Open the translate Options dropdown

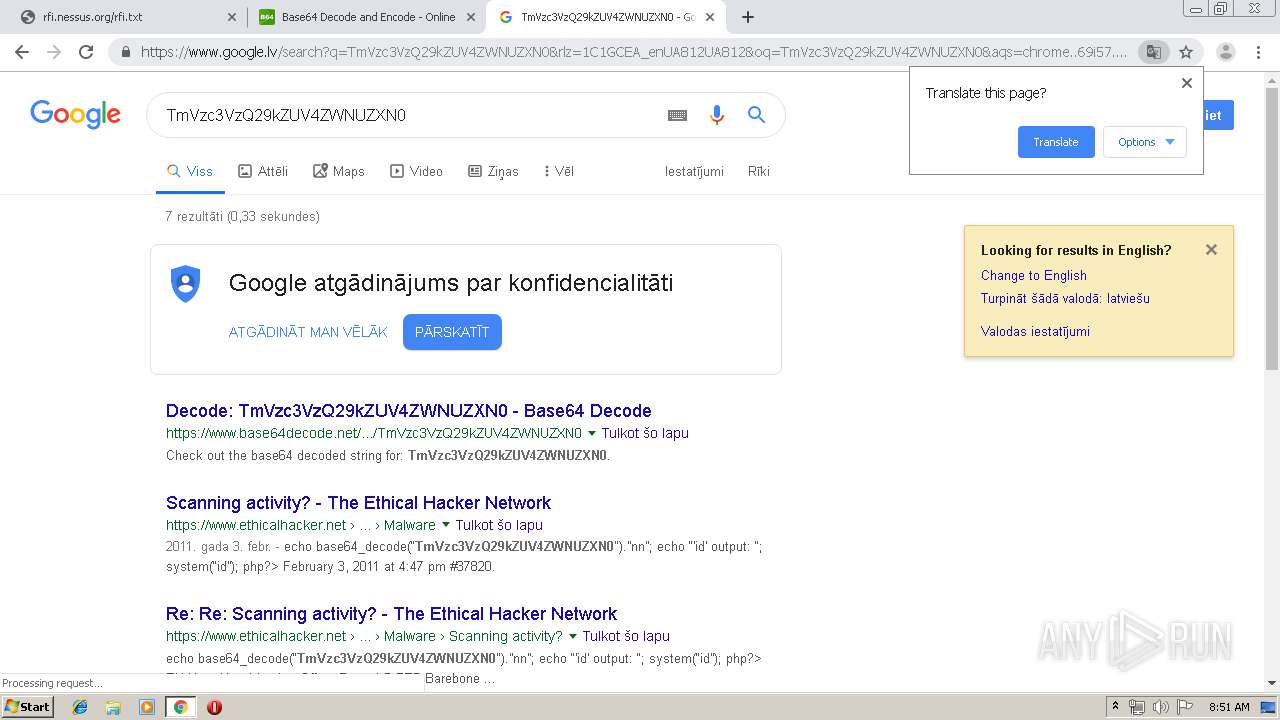click(1145, 142)
